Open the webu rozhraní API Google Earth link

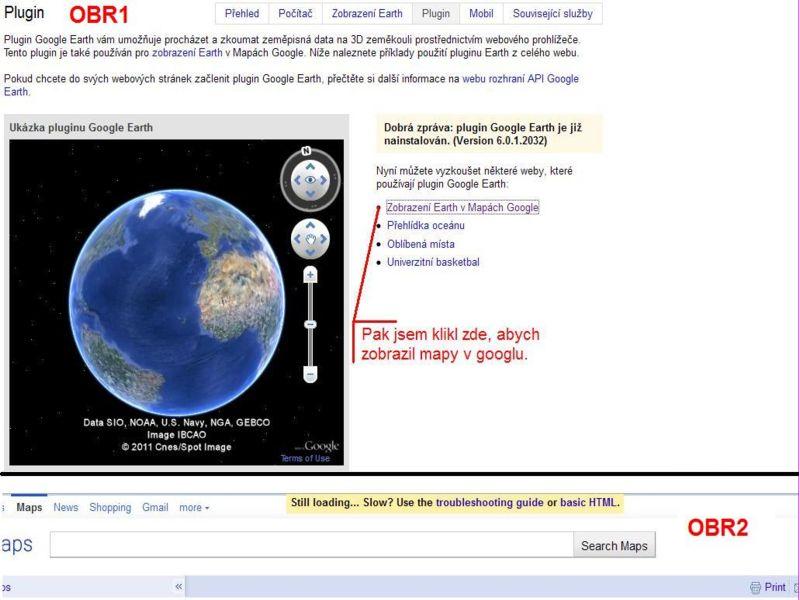[x=520, y=79]
